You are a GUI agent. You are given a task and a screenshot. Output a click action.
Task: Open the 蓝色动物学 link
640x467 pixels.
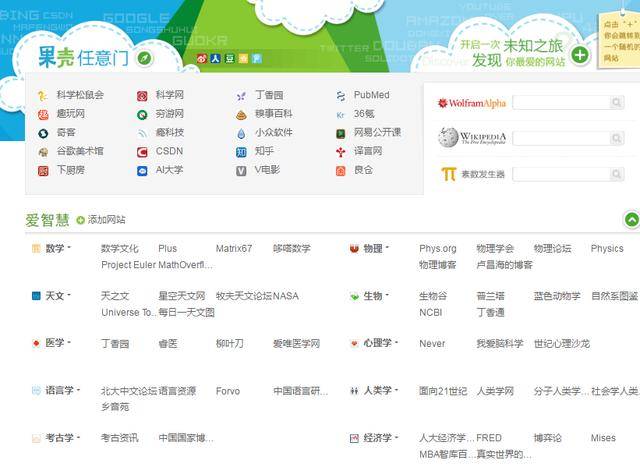[557, 296]
